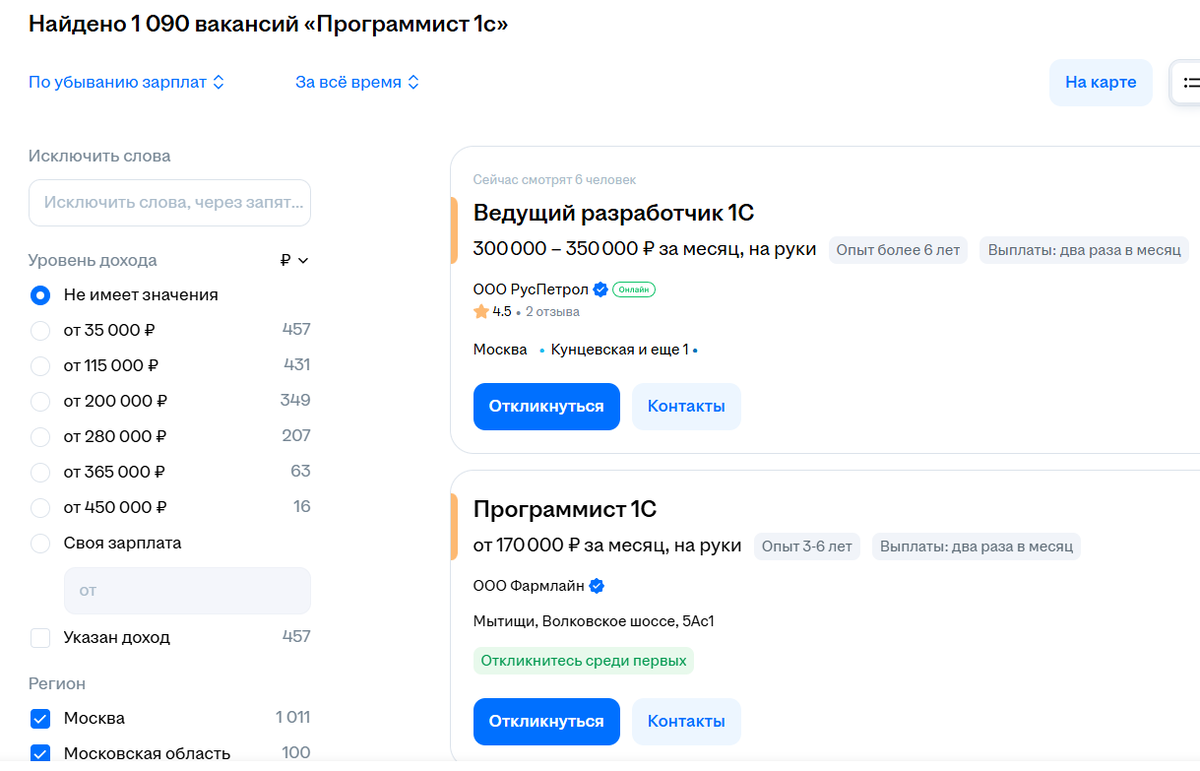Enable the Указан доход checkbox

[x=40, y=637]
